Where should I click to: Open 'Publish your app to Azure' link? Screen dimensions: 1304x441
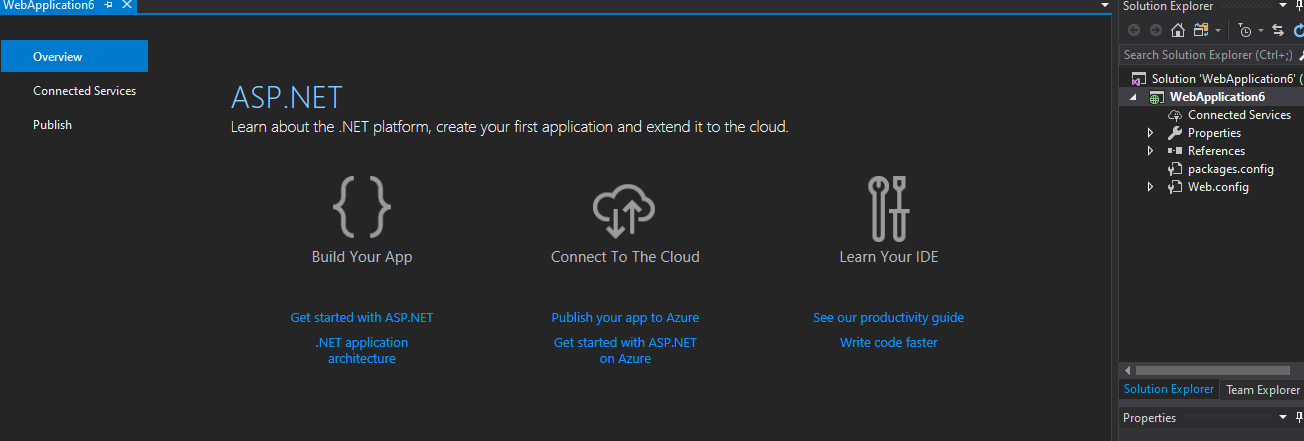[625, 318]
